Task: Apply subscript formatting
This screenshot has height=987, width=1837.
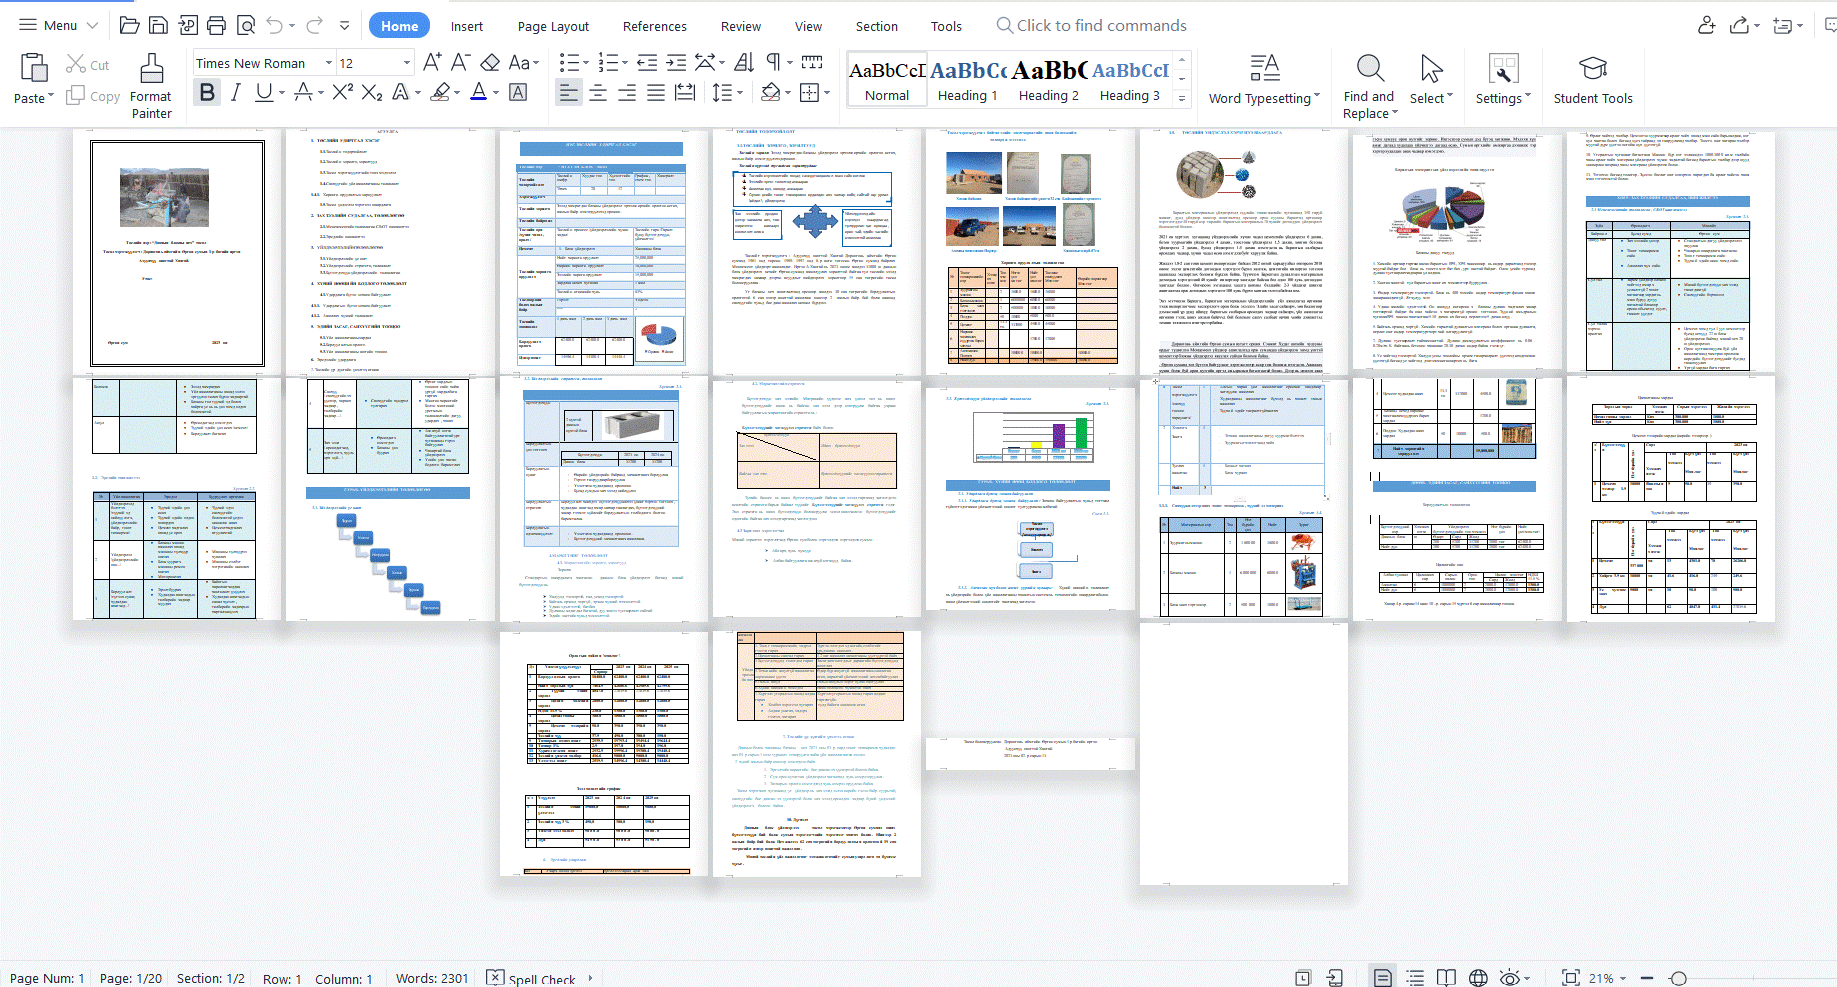Action: (372, 92)
